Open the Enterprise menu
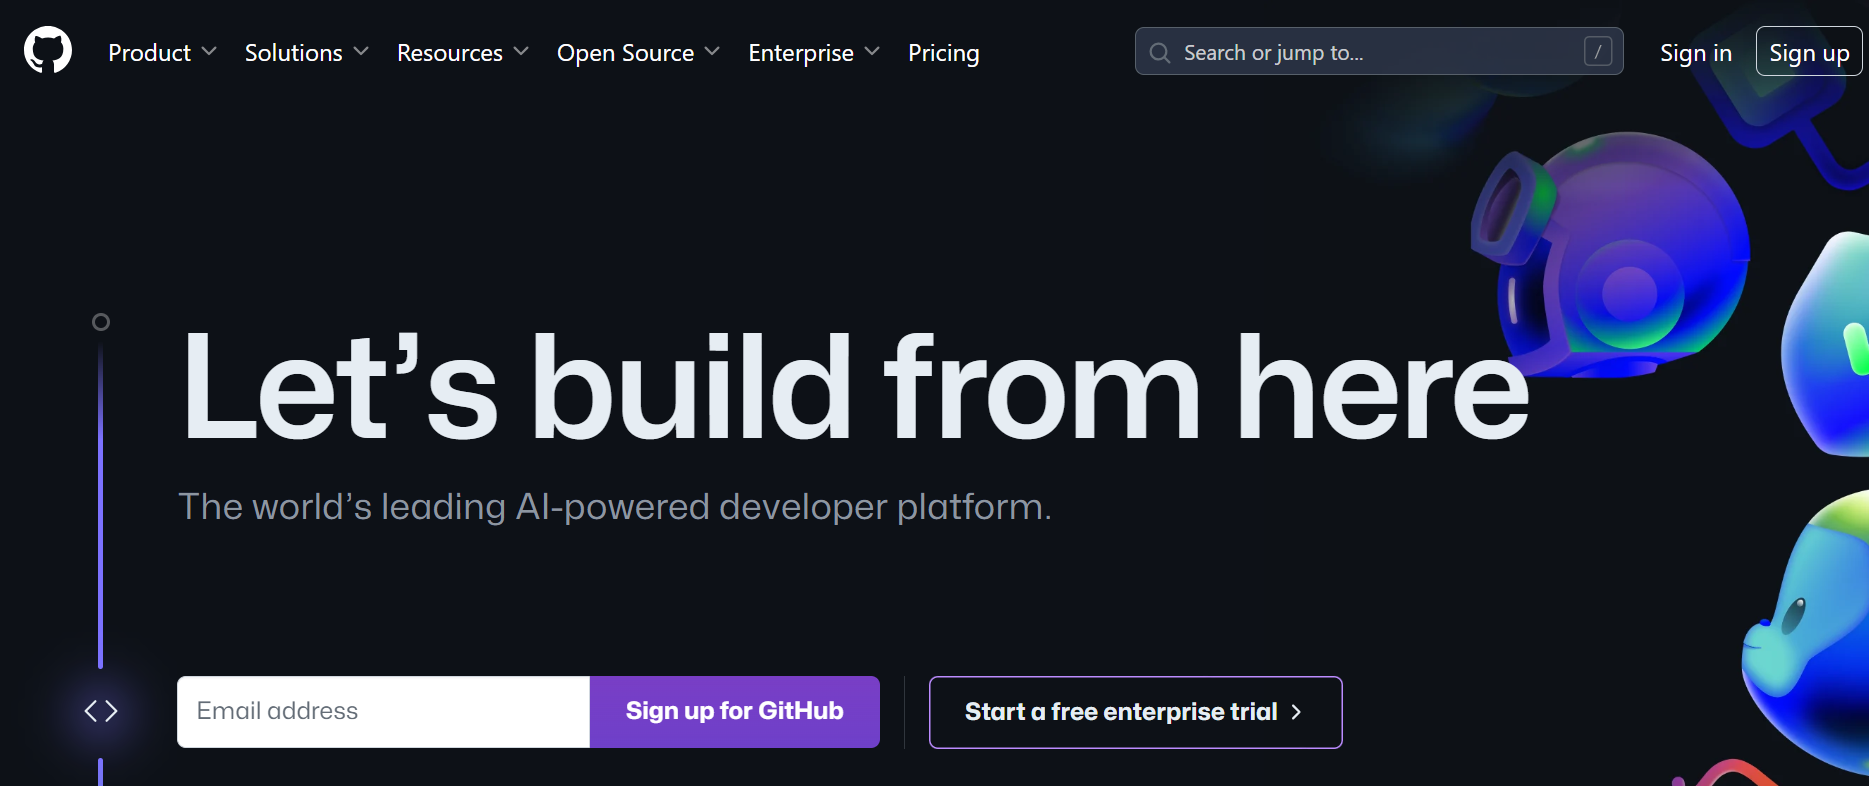 click(x=814, y=53)
